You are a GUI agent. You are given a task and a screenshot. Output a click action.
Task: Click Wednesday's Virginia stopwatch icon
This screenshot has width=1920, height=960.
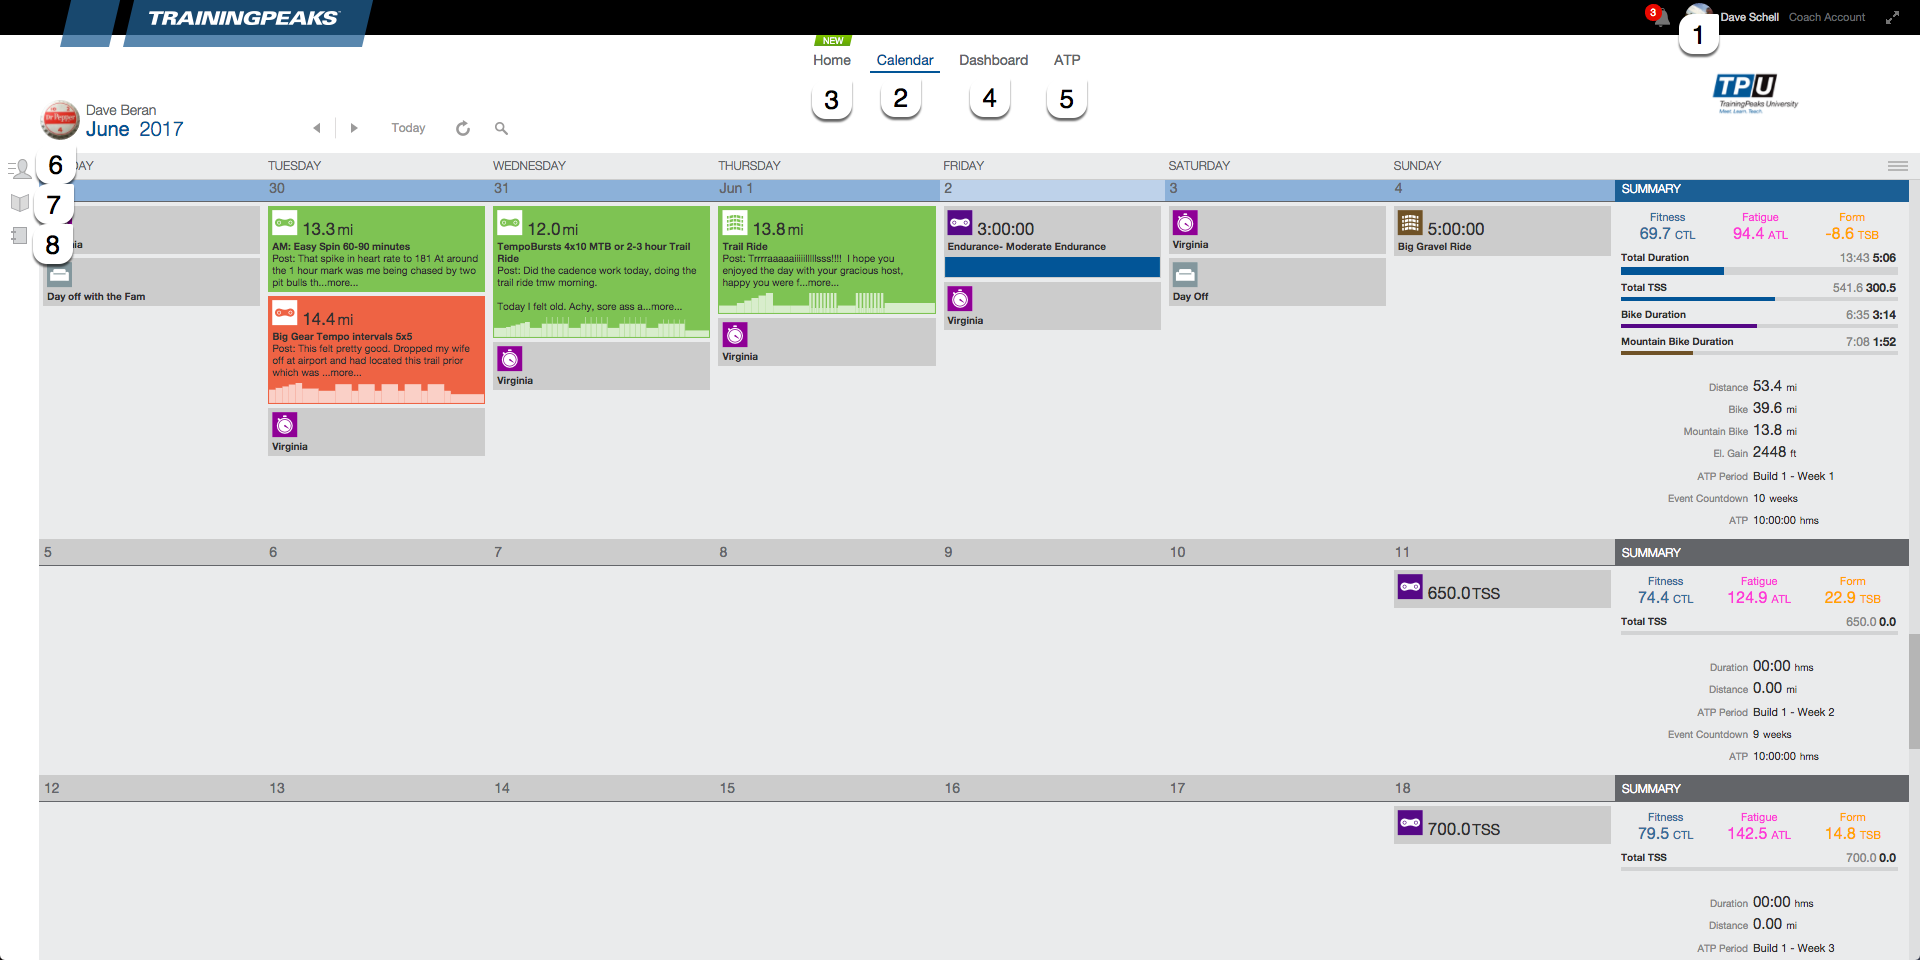[510, 358]
